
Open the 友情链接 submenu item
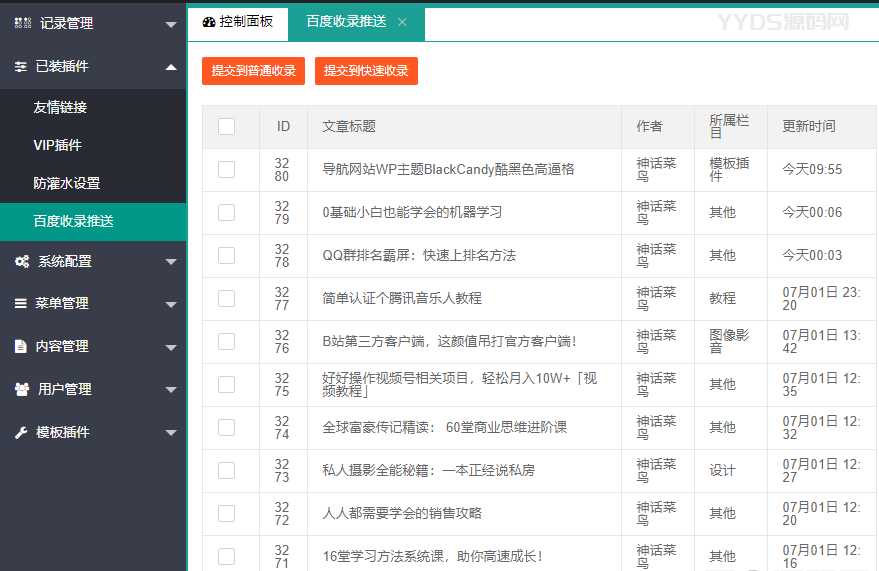pyautogui.click(x=60, y=107)
